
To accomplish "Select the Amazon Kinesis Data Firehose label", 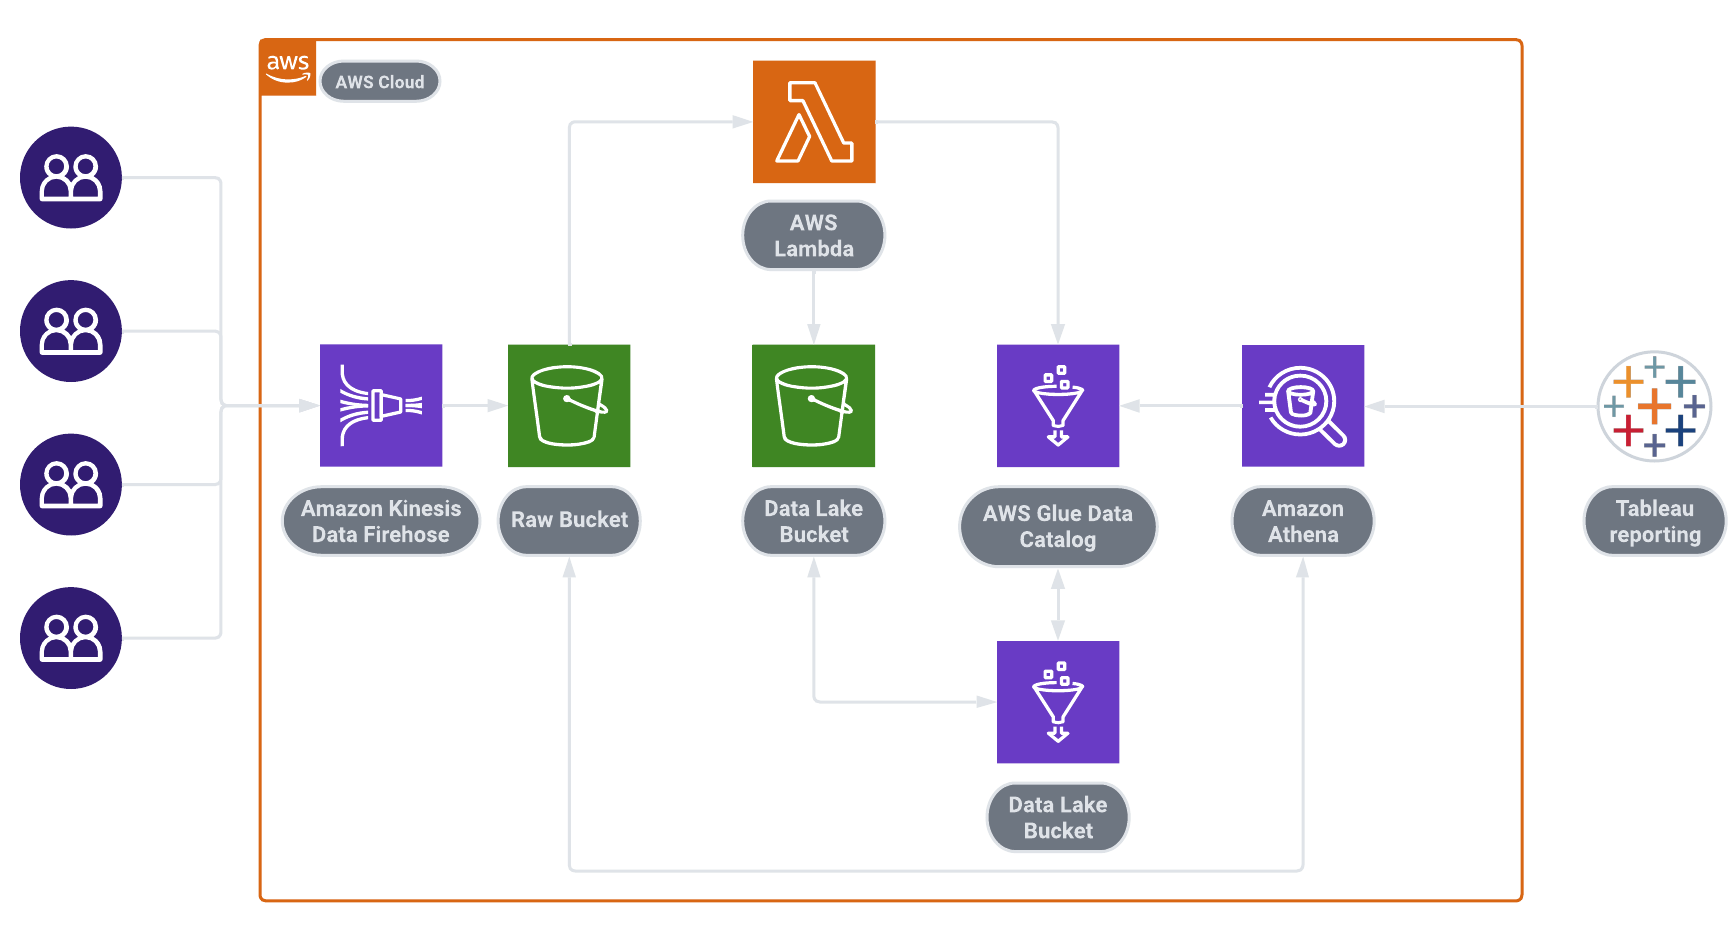I will pyautogui.click(x=381, y=521).
